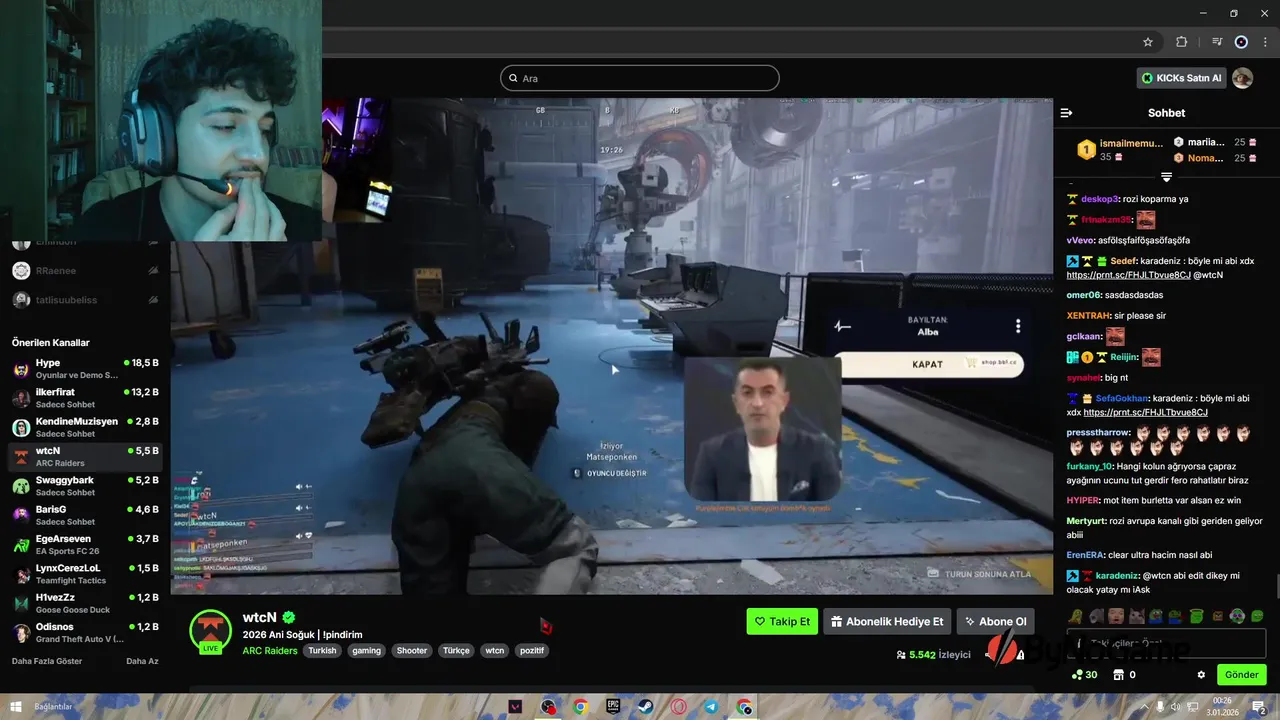Viewport: 1280px width, 720px height.
Task: Open tatlisuubeliss followed channel
Action: [x=85, y=299]
